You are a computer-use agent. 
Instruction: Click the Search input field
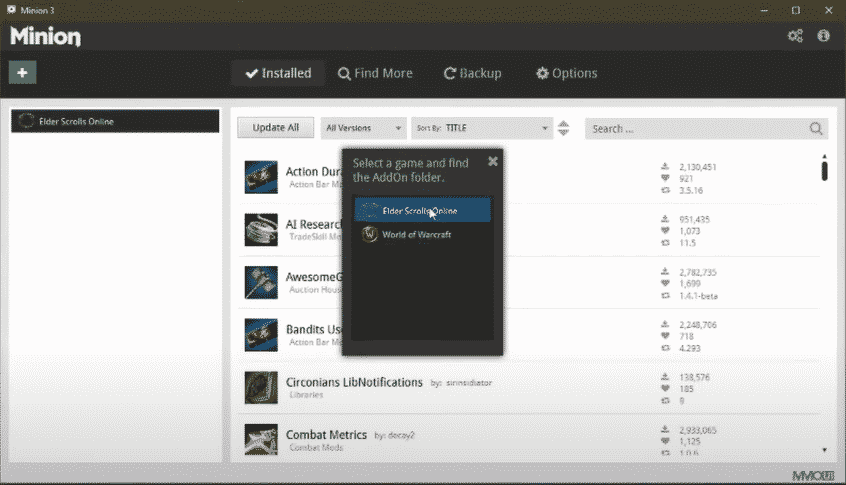pyautogui.click(x=695, y=128)
